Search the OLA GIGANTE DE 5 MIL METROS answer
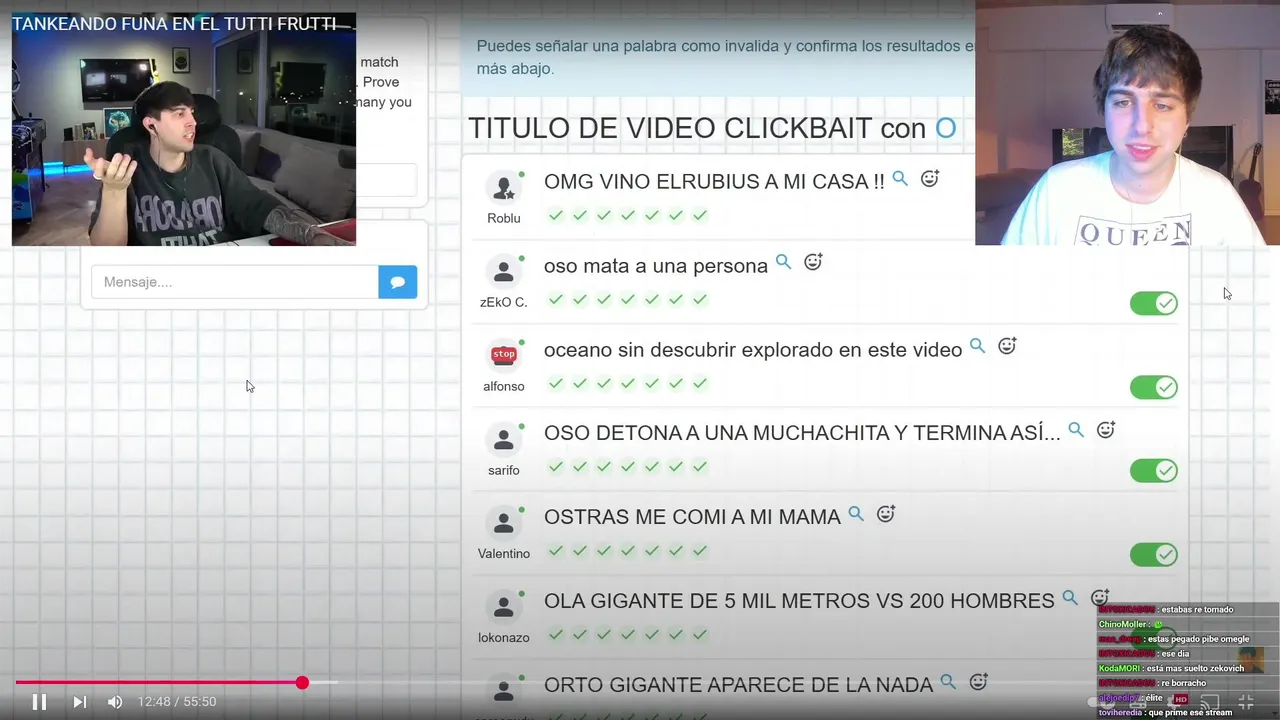 [1070, 599]
